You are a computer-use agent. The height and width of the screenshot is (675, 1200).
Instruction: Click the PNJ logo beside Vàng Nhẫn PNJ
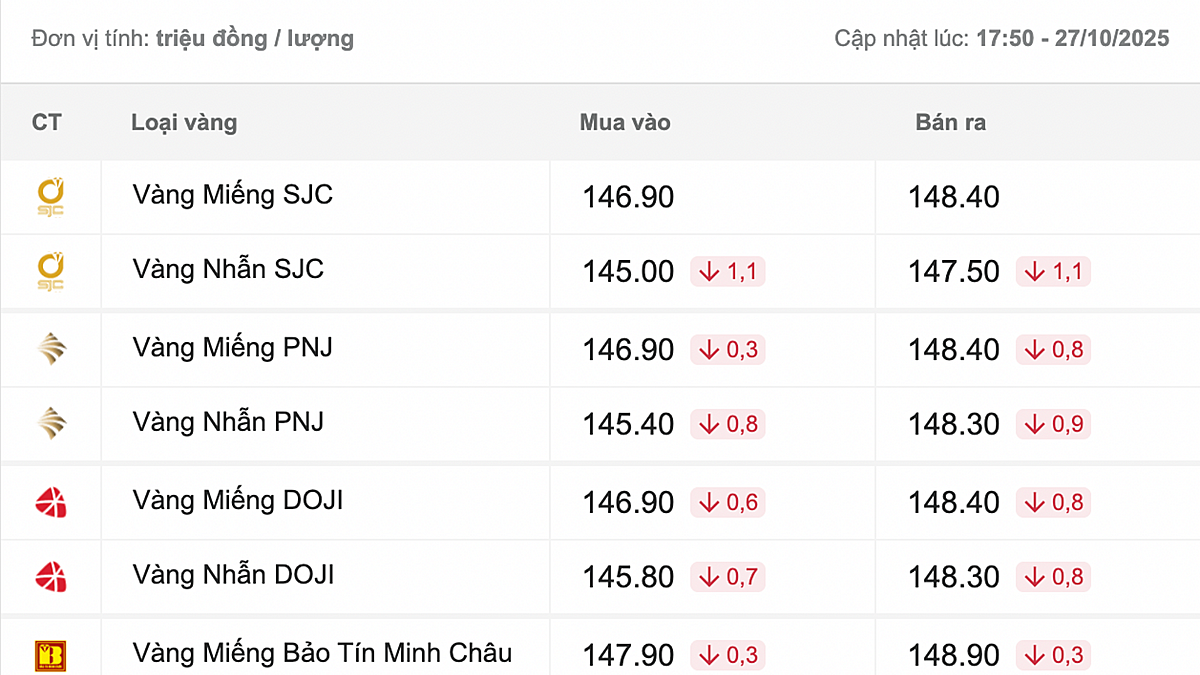(x=51, y=423)
